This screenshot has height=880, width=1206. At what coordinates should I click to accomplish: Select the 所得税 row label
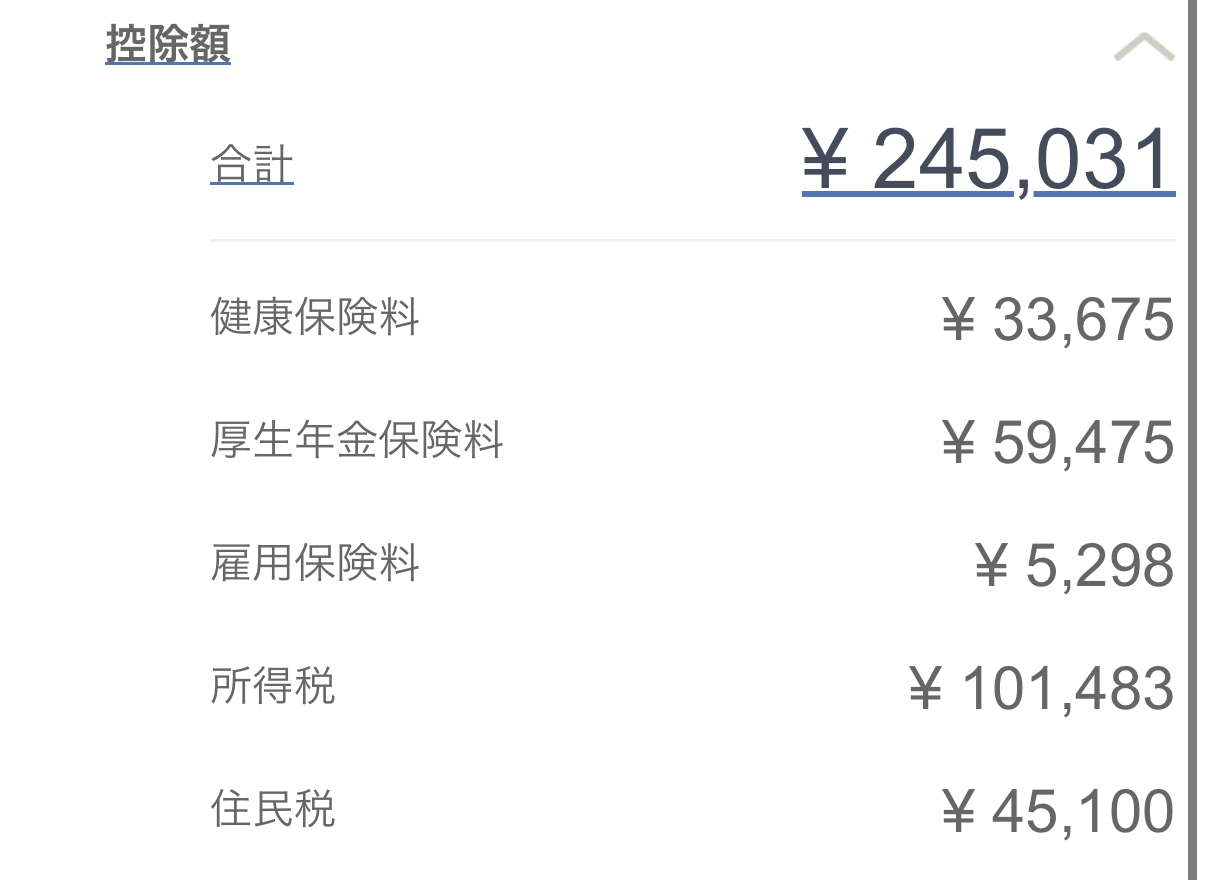(273, 686)
